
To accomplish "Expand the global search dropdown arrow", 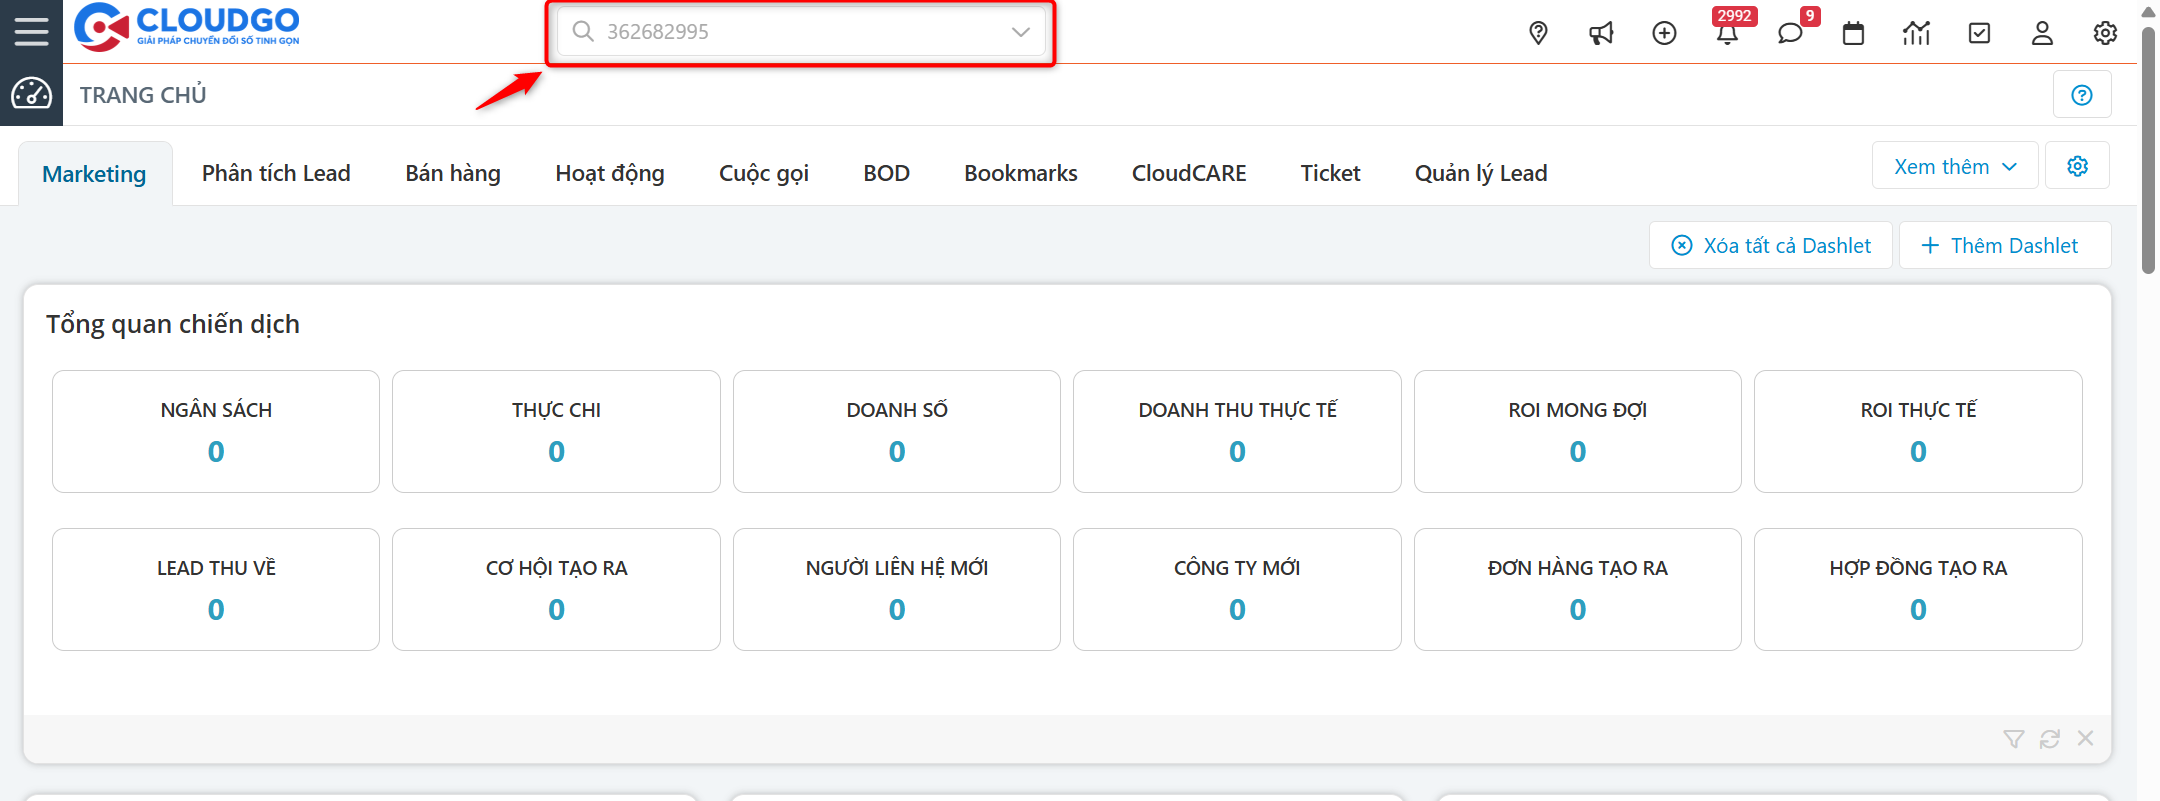I will coord(1020,32).
